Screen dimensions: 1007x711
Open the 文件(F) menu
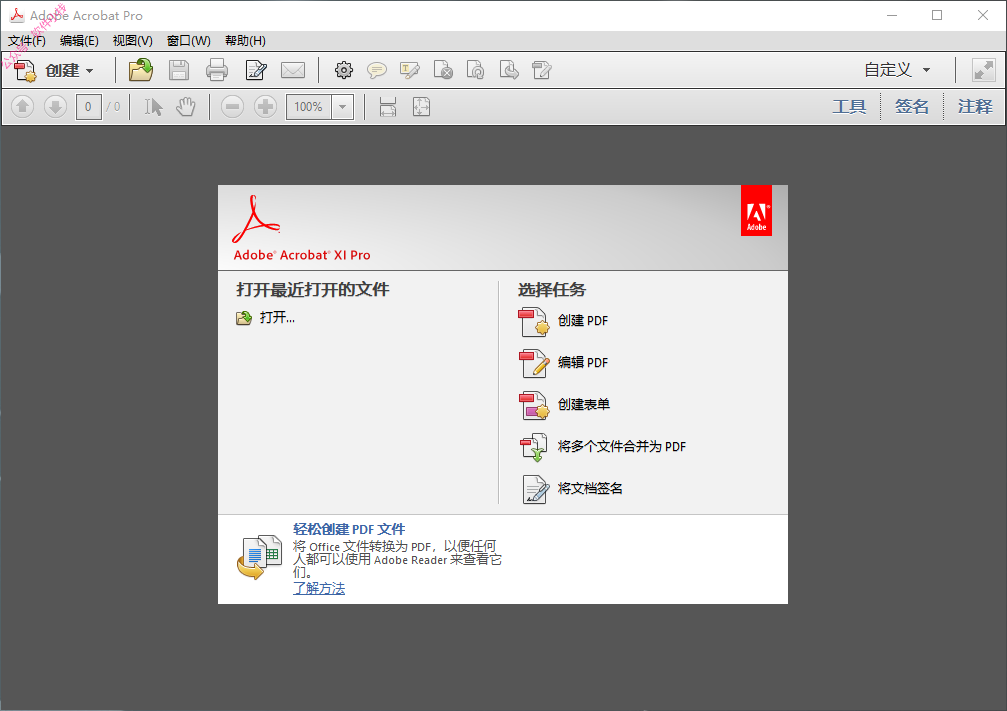(27, 40)
